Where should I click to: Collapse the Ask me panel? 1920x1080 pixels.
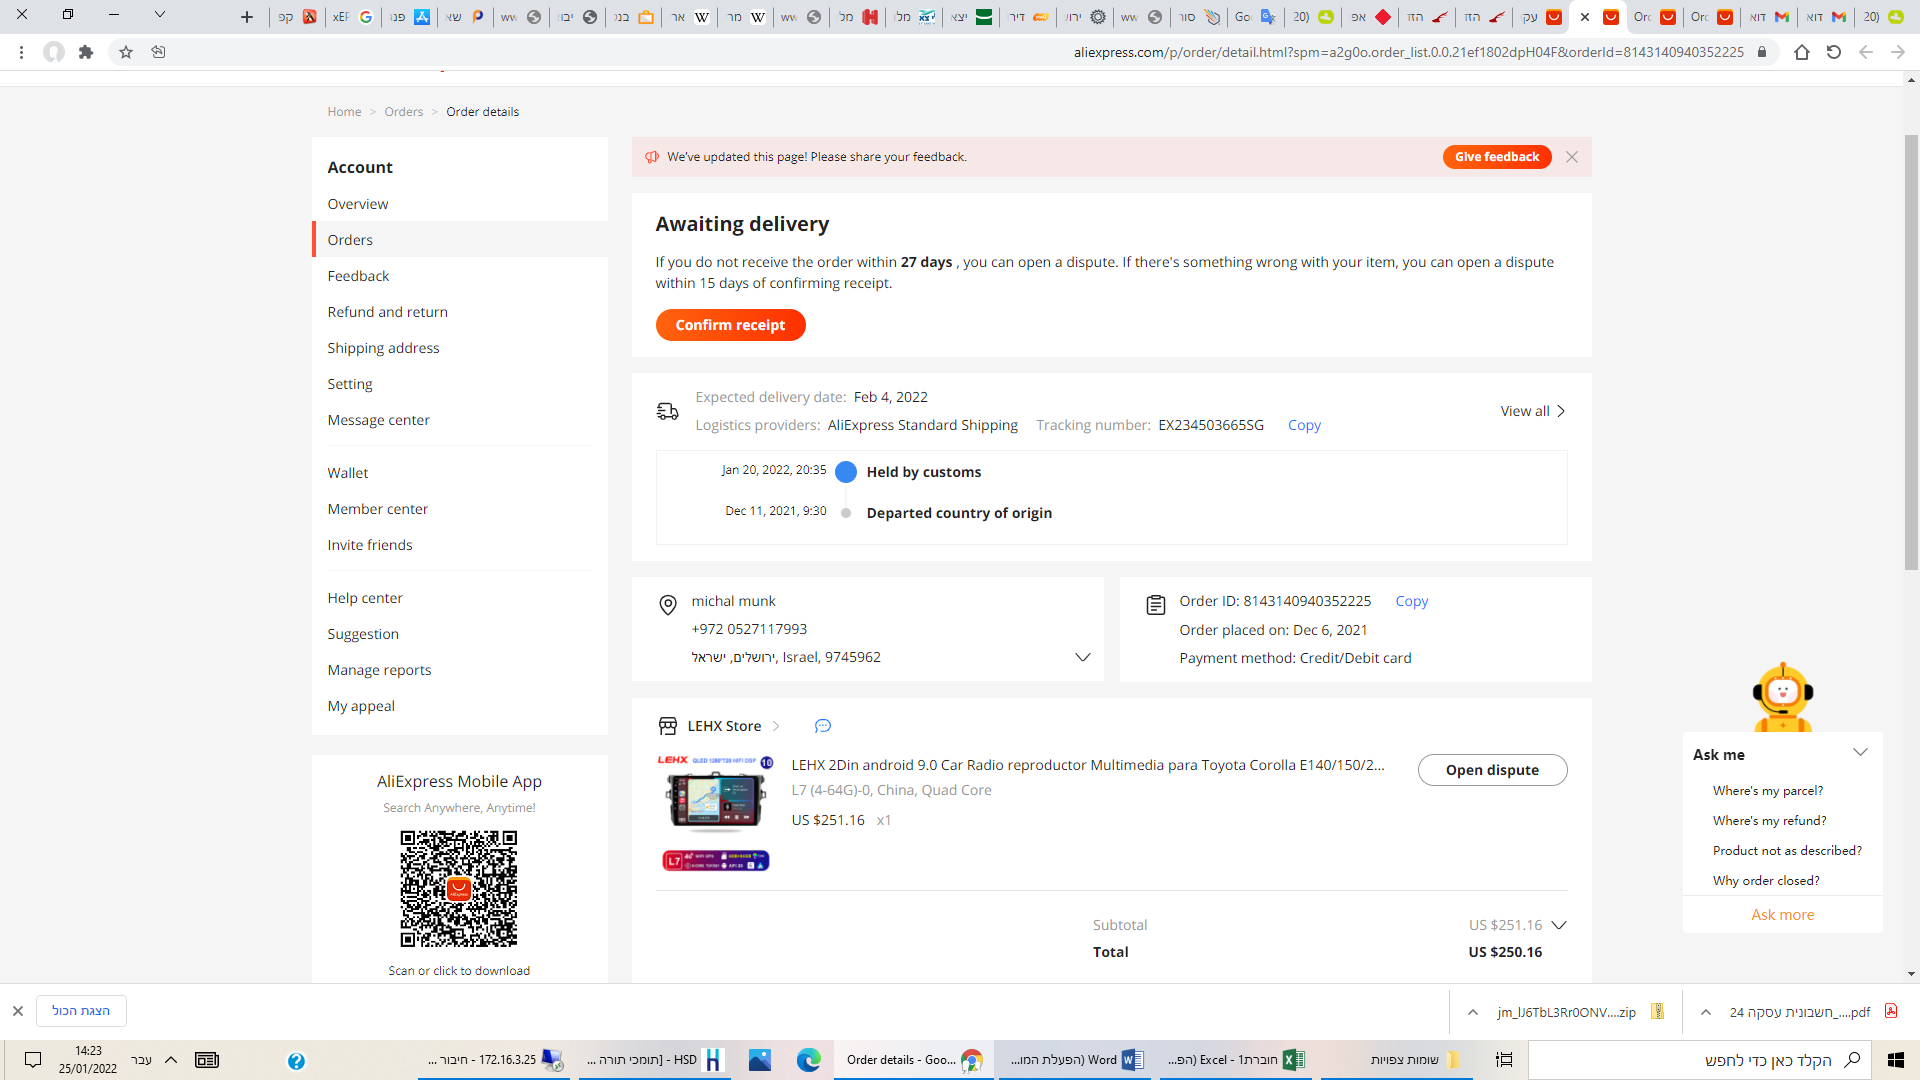[1860, 753]
